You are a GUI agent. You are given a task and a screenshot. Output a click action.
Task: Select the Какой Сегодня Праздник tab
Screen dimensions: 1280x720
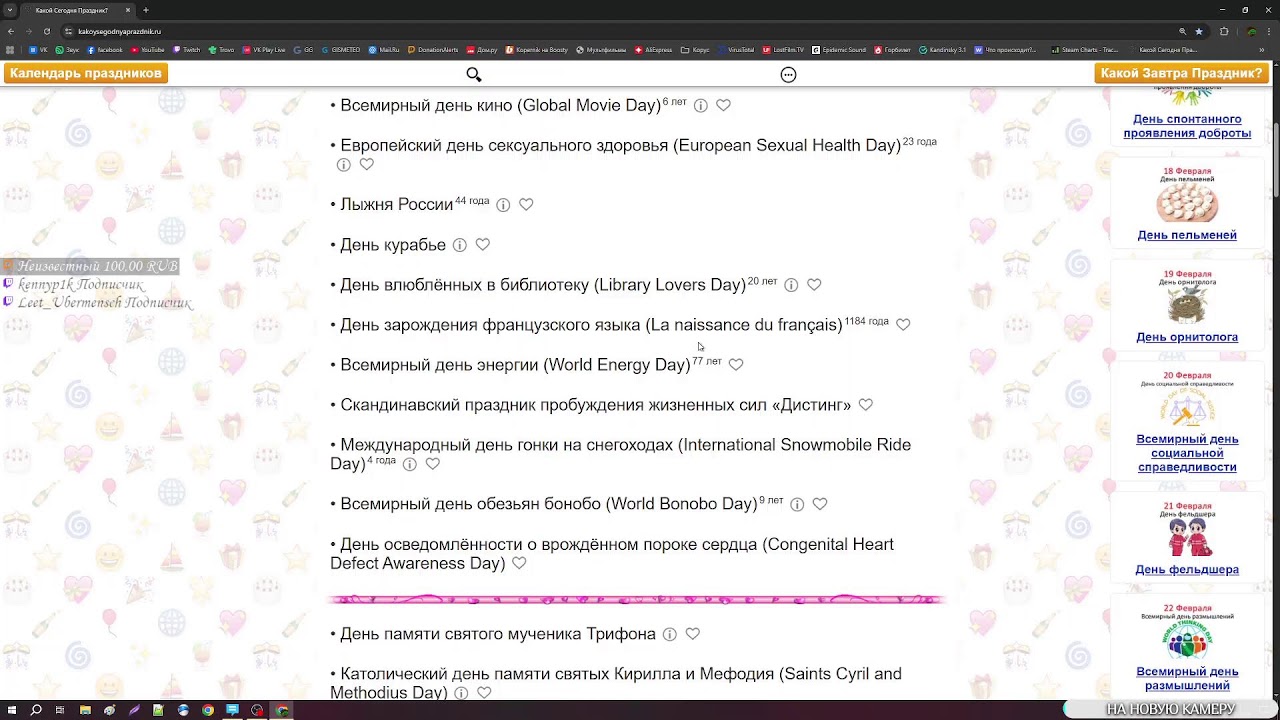(x=78, y=10)
